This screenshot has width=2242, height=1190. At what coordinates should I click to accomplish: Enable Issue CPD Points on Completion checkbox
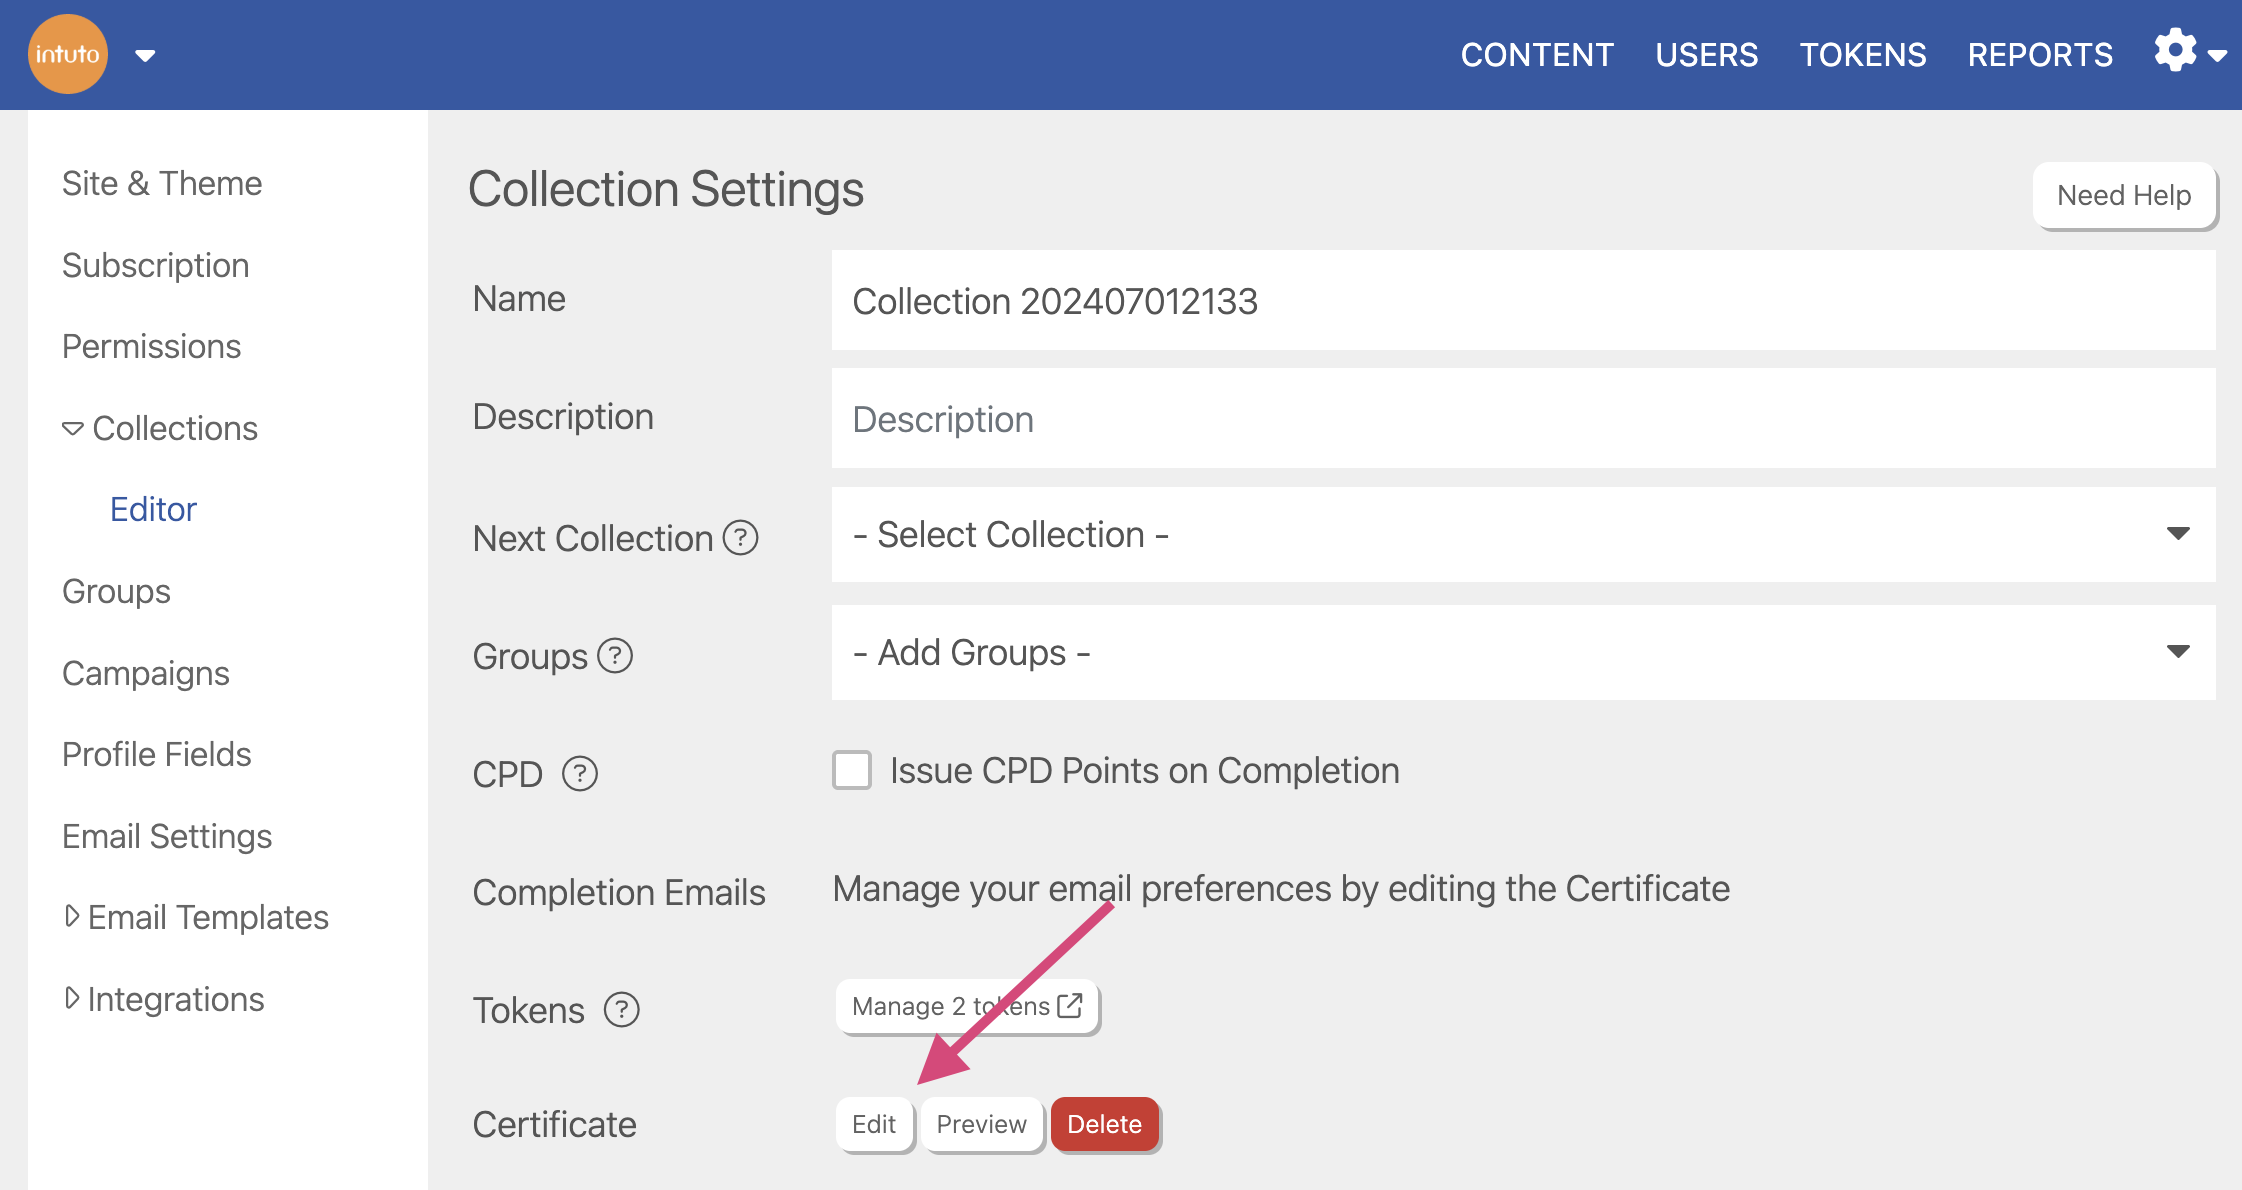coord(852,770)
